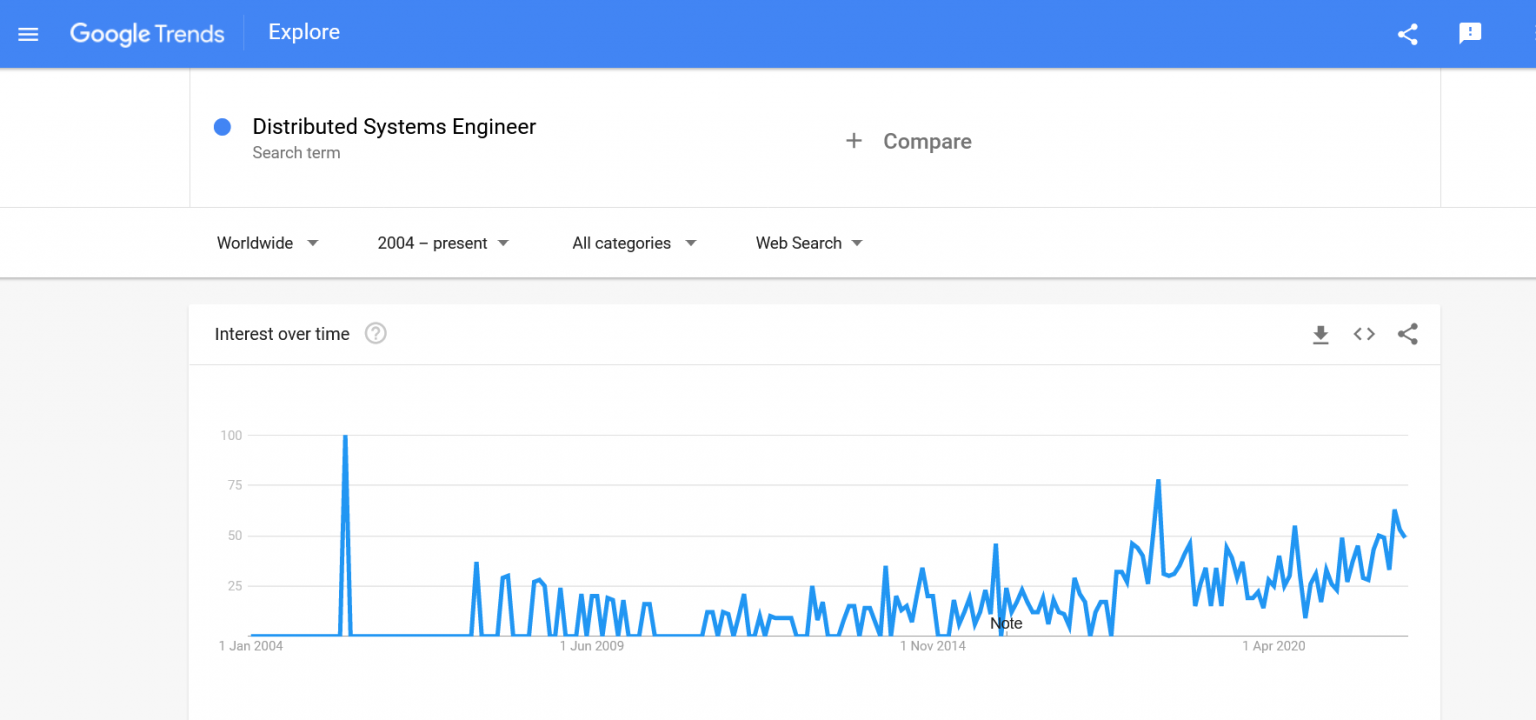
Task: Open the send feedback icon
Action: point(1469,33)
